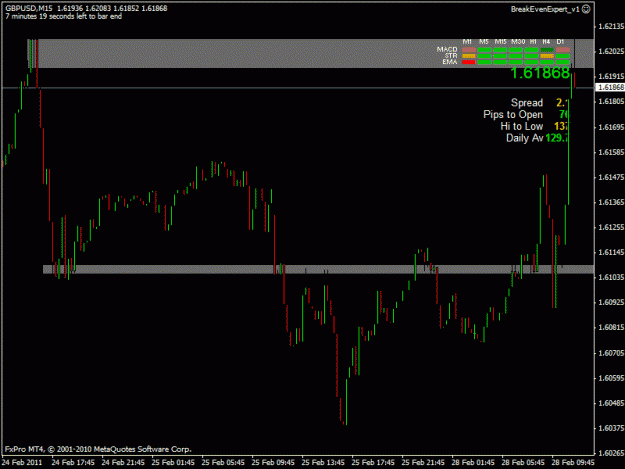This screenshot has width=625, height=469.
Task: Click the 24 Feb 21:45 time axis label
Action: pyautogui.click(x=123, y=462)
